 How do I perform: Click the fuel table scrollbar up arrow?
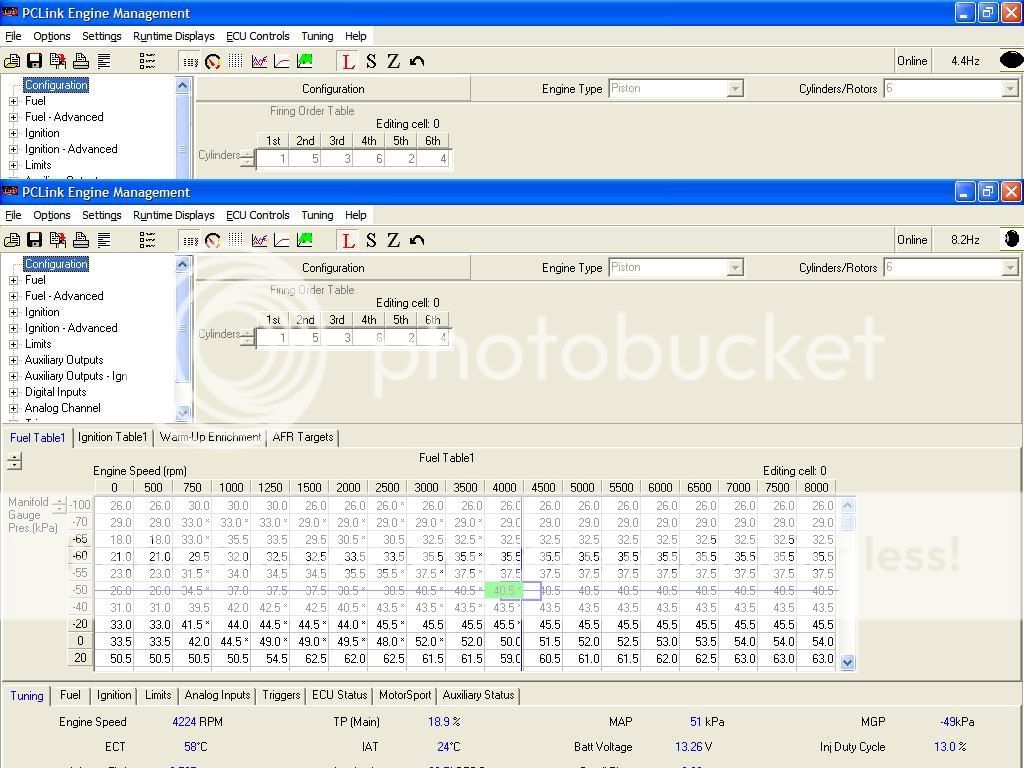point(848,505)
